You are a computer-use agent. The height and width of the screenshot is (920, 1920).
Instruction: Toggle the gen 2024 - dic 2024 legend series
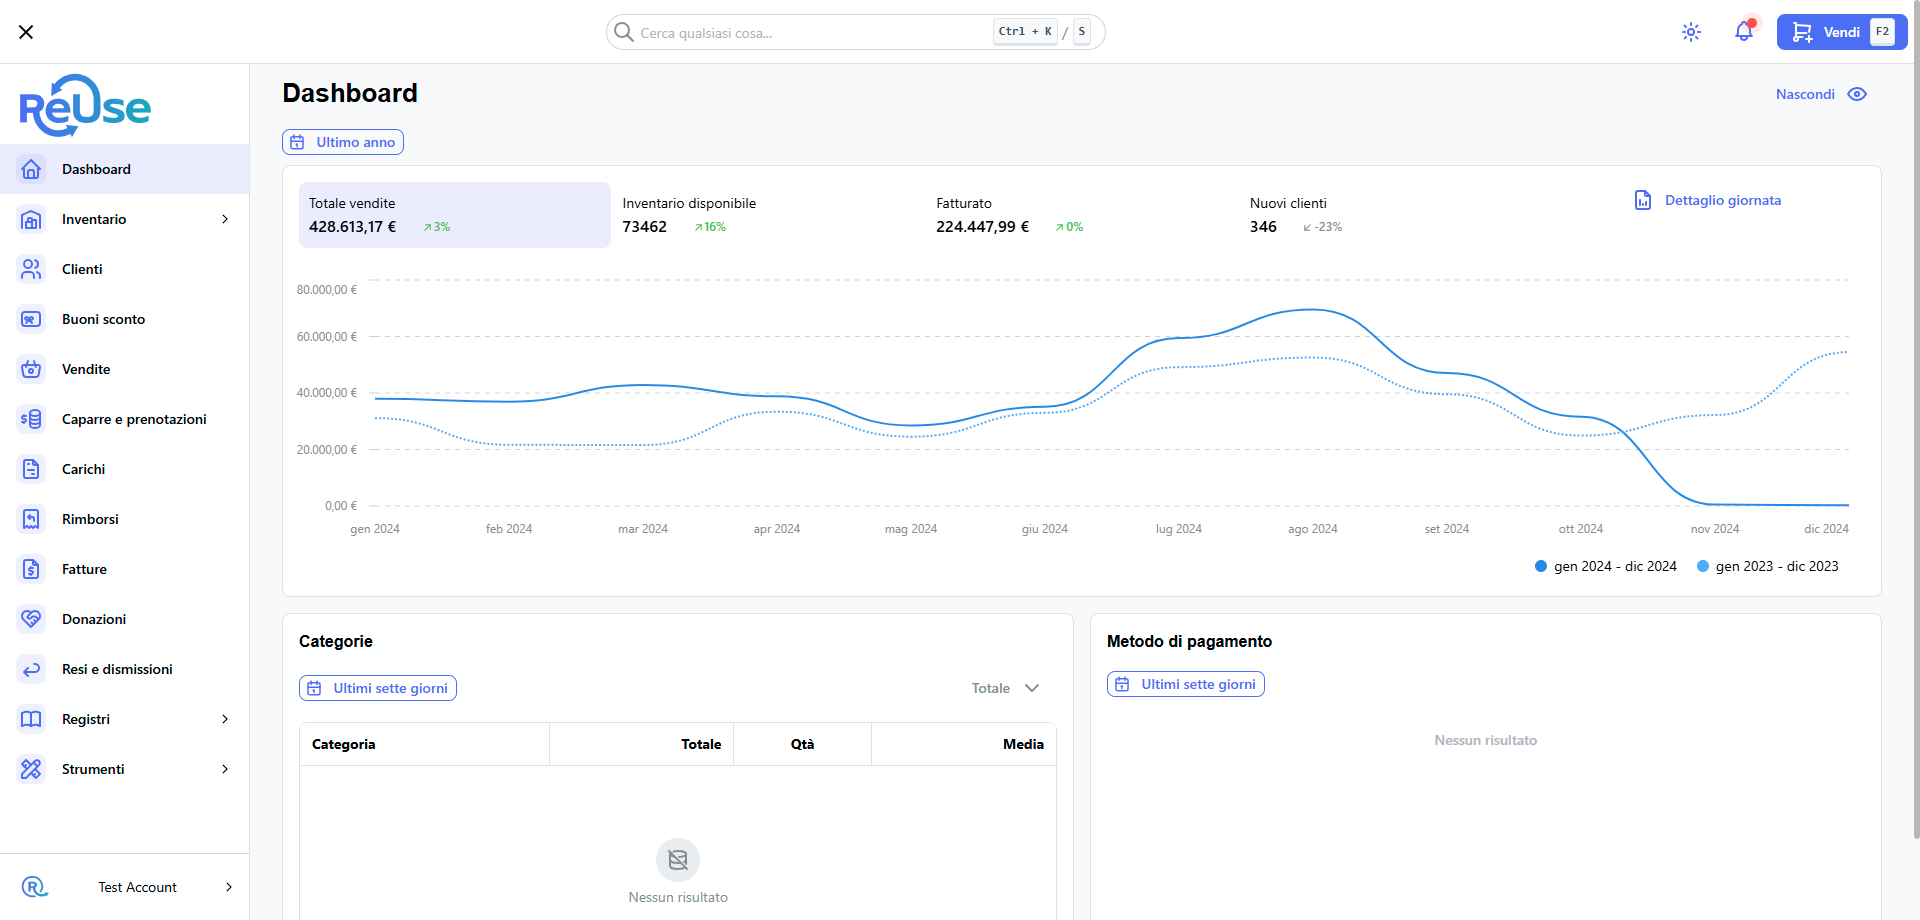tap(1605, 566)
